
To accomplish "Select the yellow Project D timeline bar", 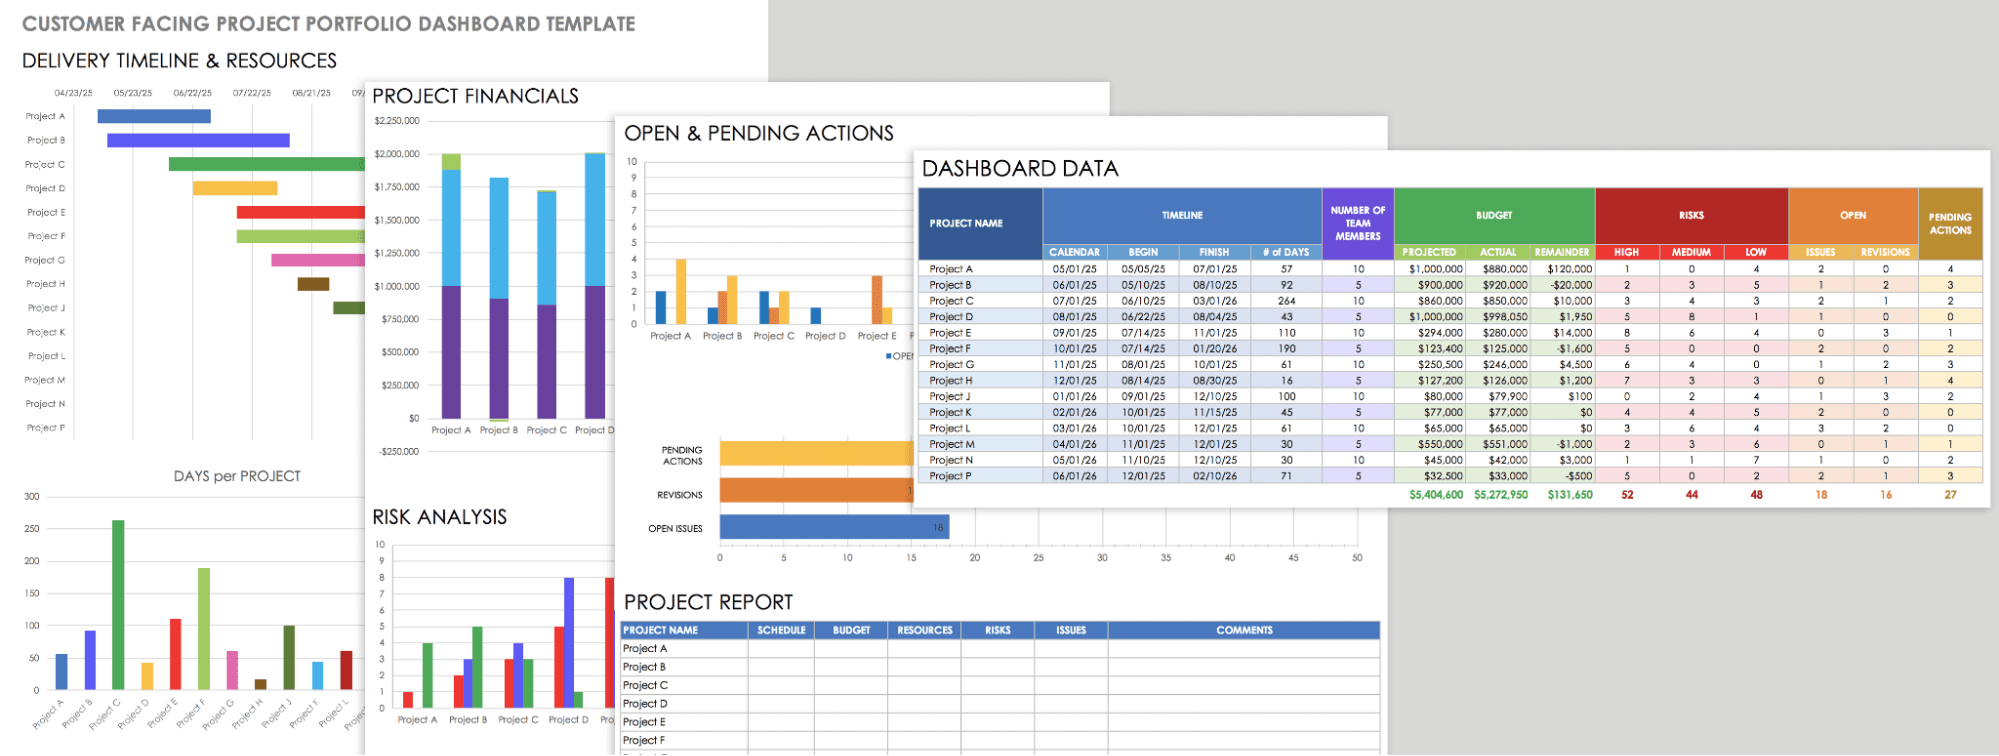I will (234, 188).
